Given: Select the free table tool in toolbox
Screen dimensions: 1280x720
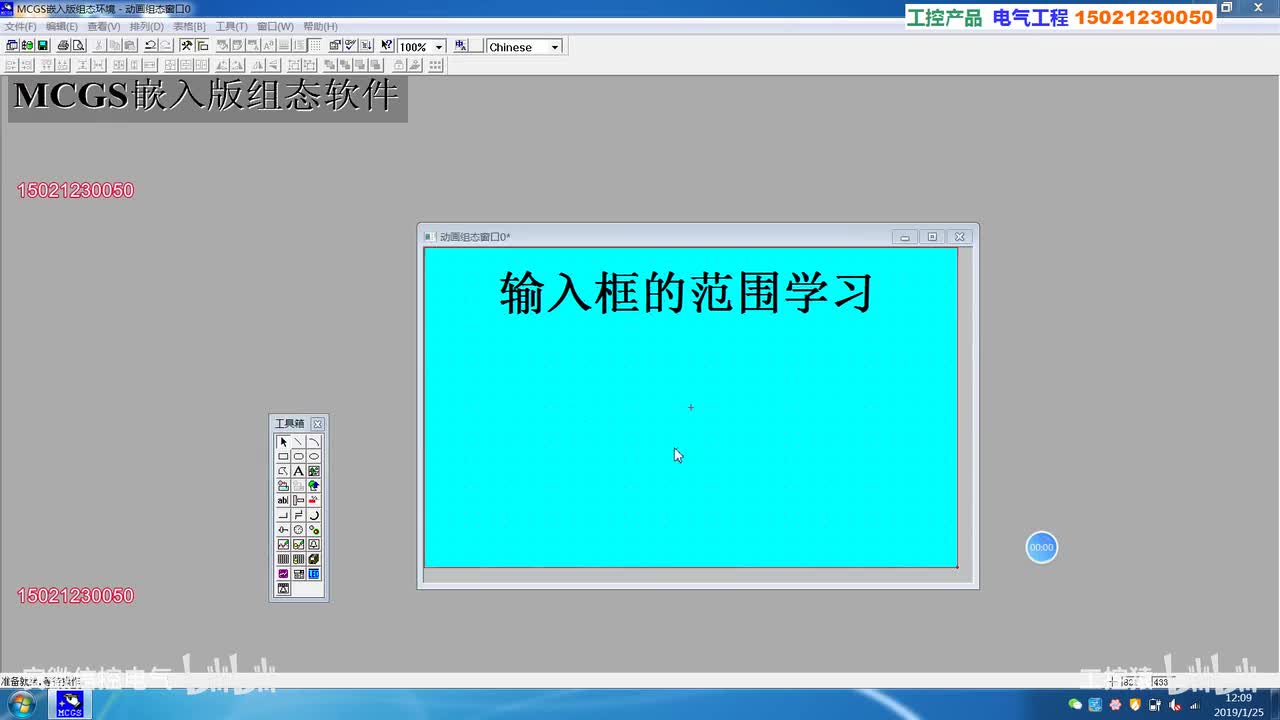Looking at the screenshot, I should (284, 558).
